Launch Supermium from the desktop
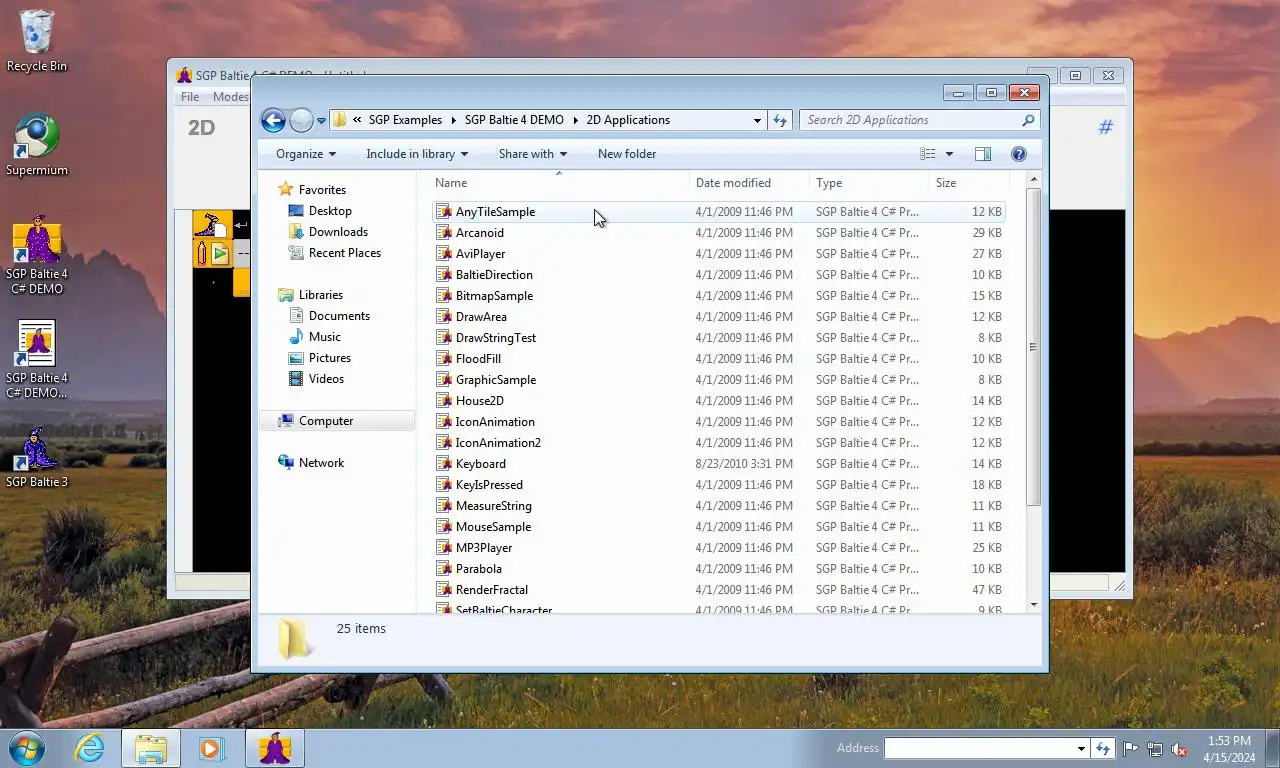The height and width of the screenshot is (768, 1280). pyautogui.click(x=37, y=145)
